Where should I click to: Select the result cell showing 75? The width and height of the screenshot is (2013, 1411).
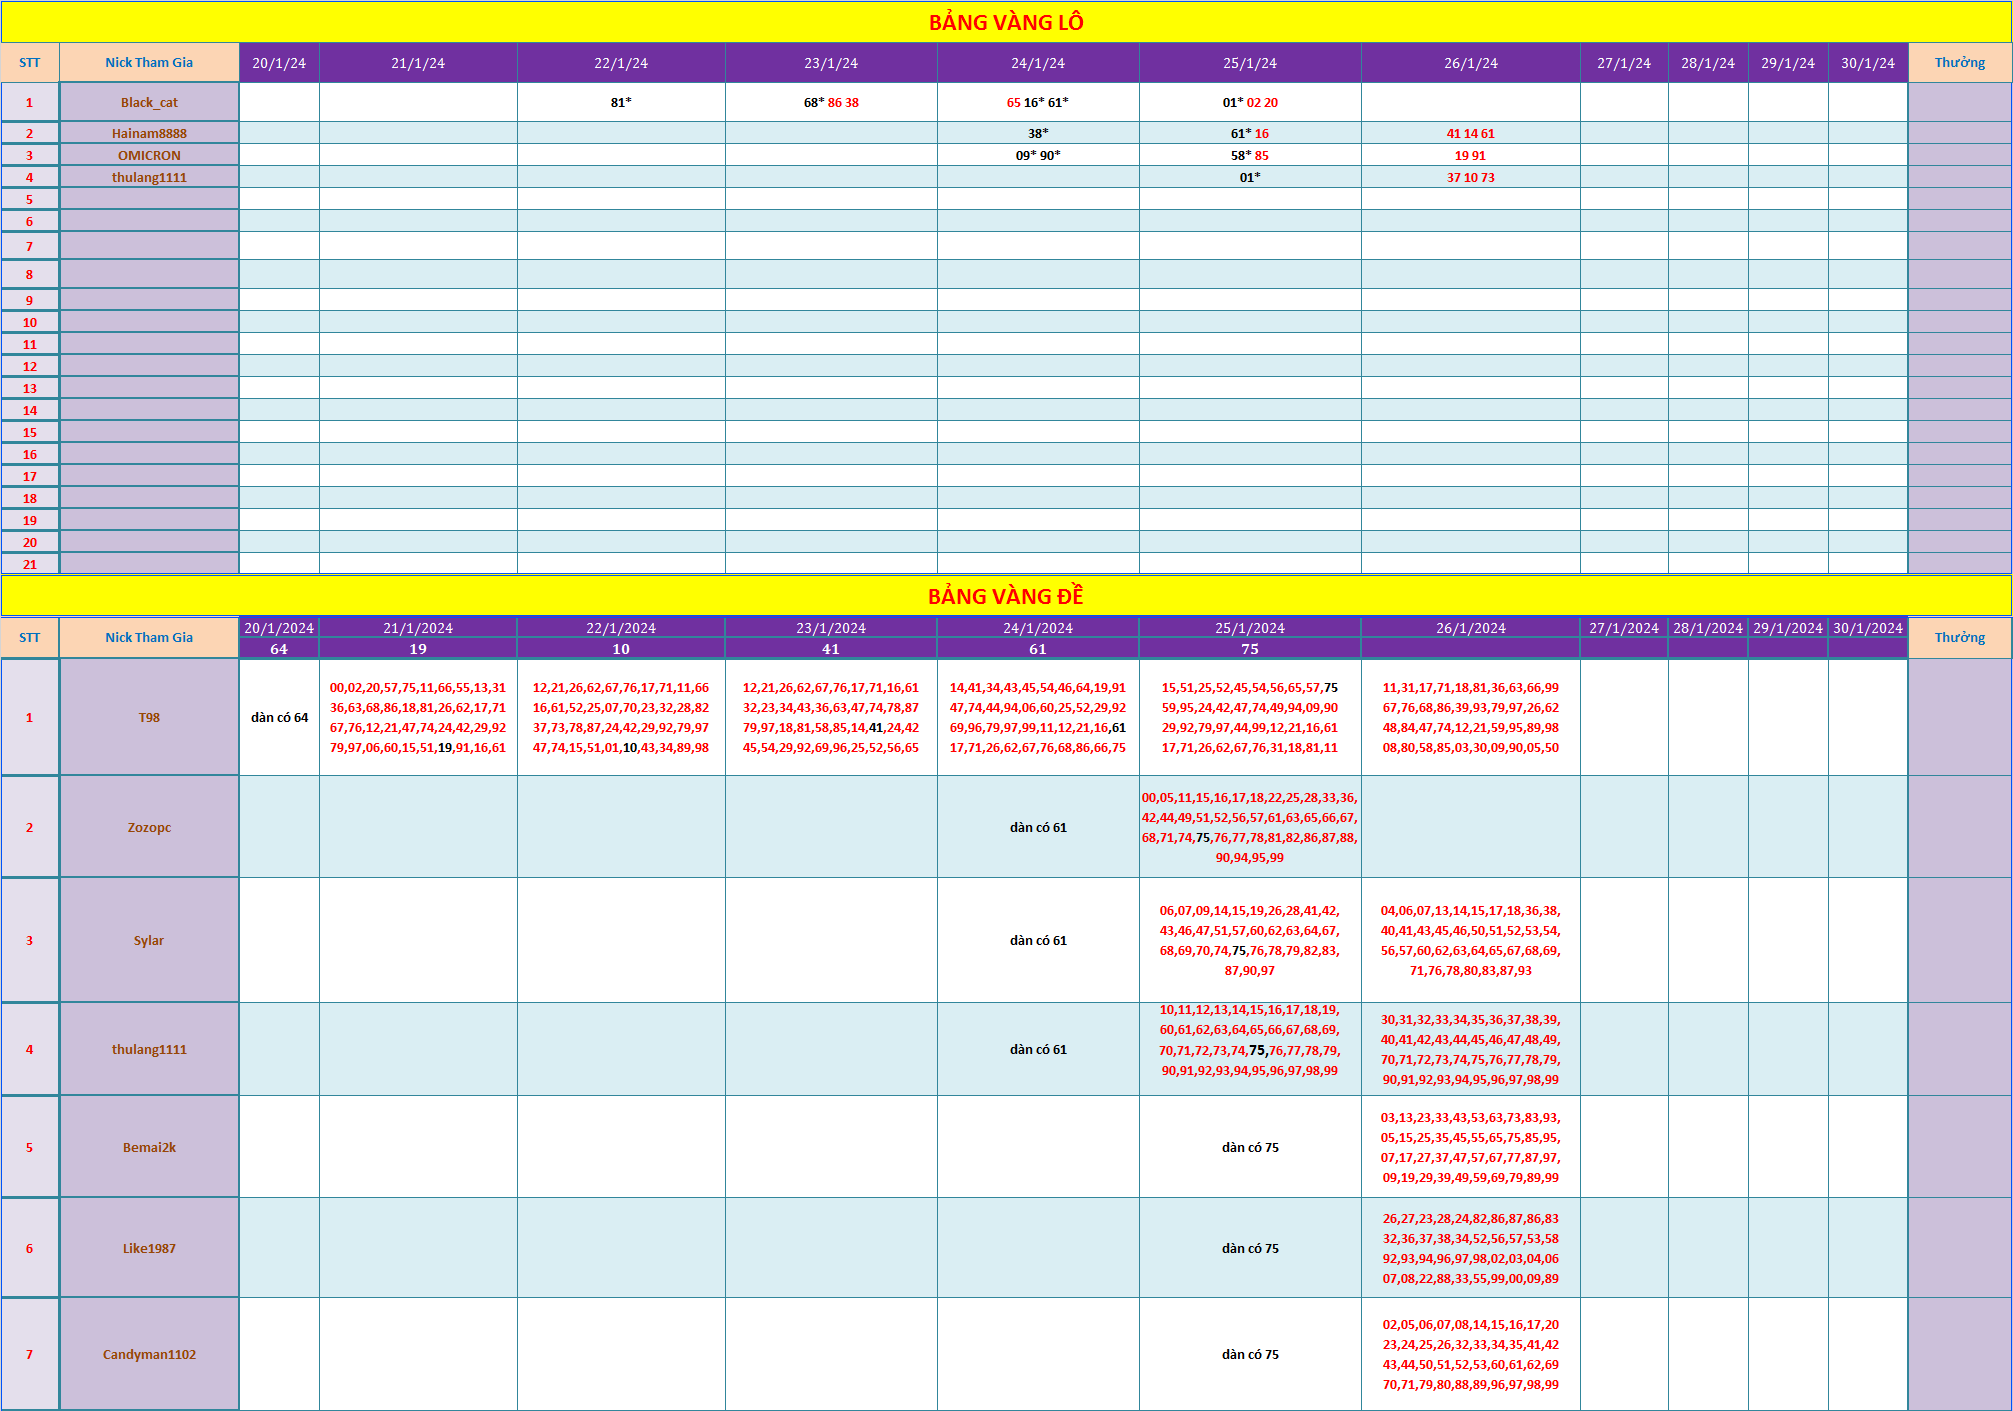(1250, 649)
